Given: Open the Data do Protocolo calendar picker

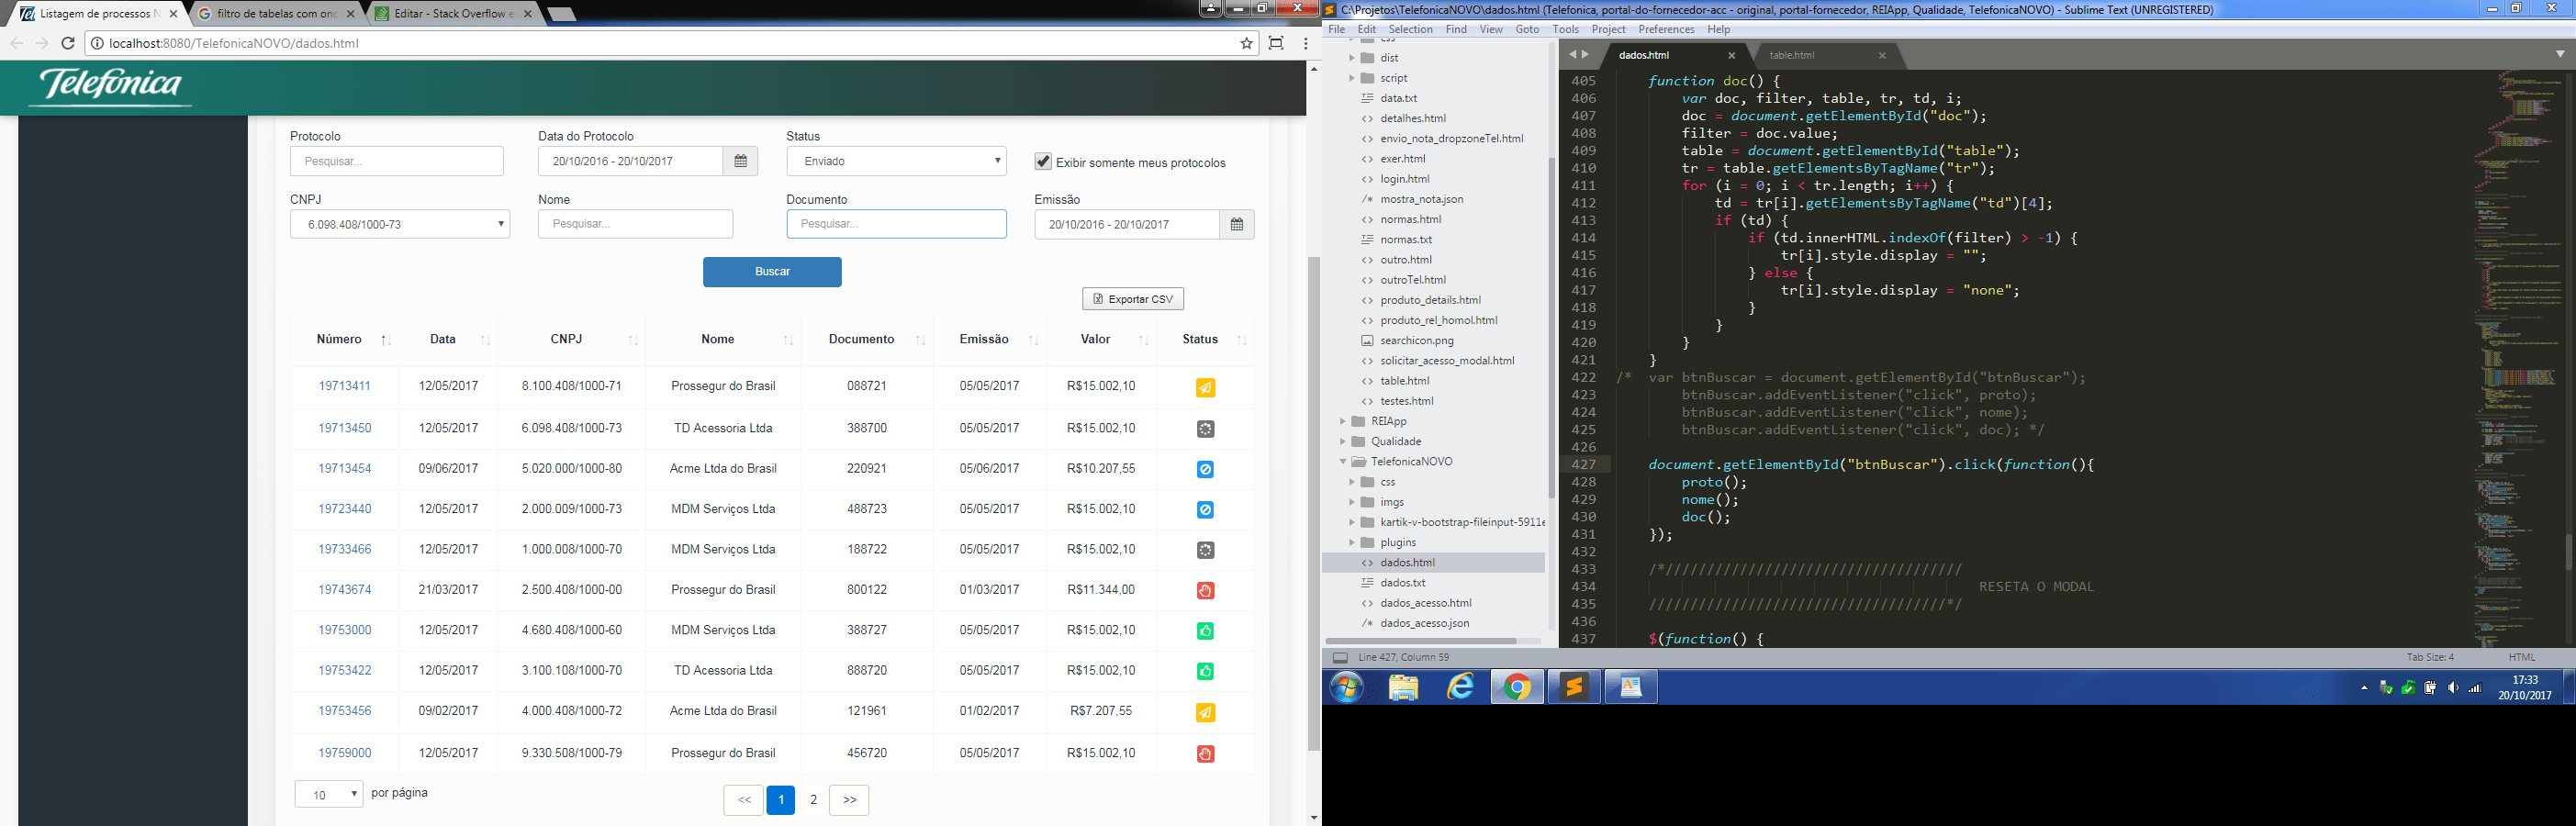Looking at the screenshot, I should 740,161.
